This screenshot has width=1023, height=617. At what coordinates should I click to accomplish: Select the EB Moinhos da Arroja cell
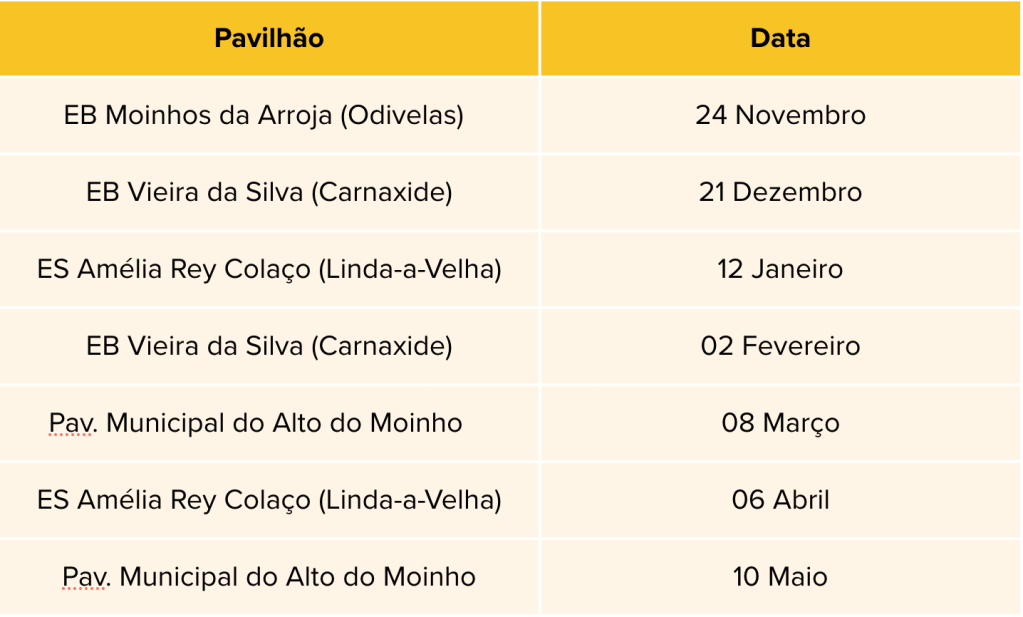click(264, 115)
